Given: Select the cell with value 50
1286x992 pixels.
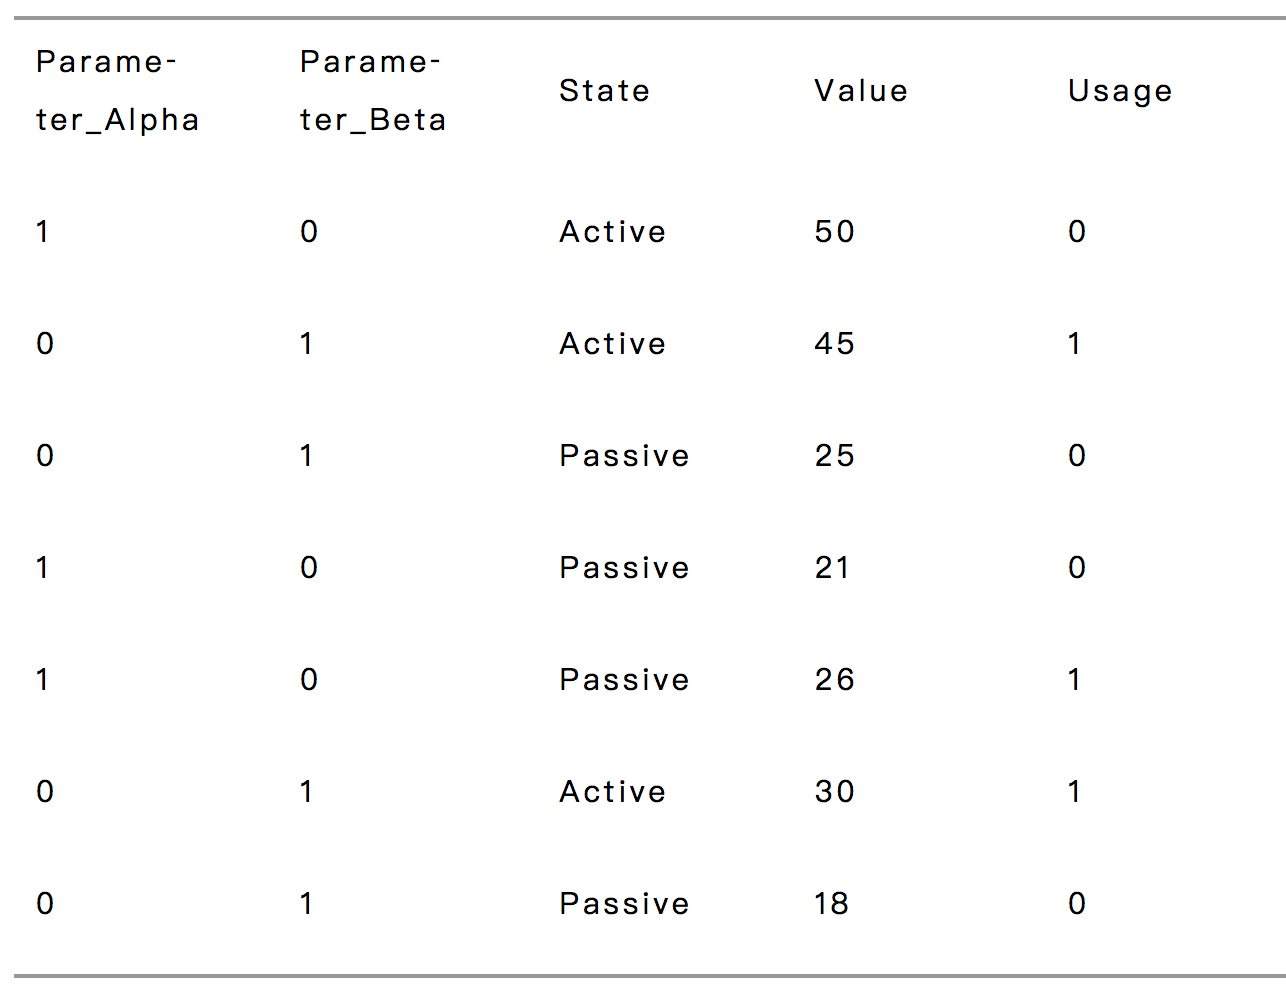Looking at the screenshot, I should pyautogui.click(x=834, y=232).
